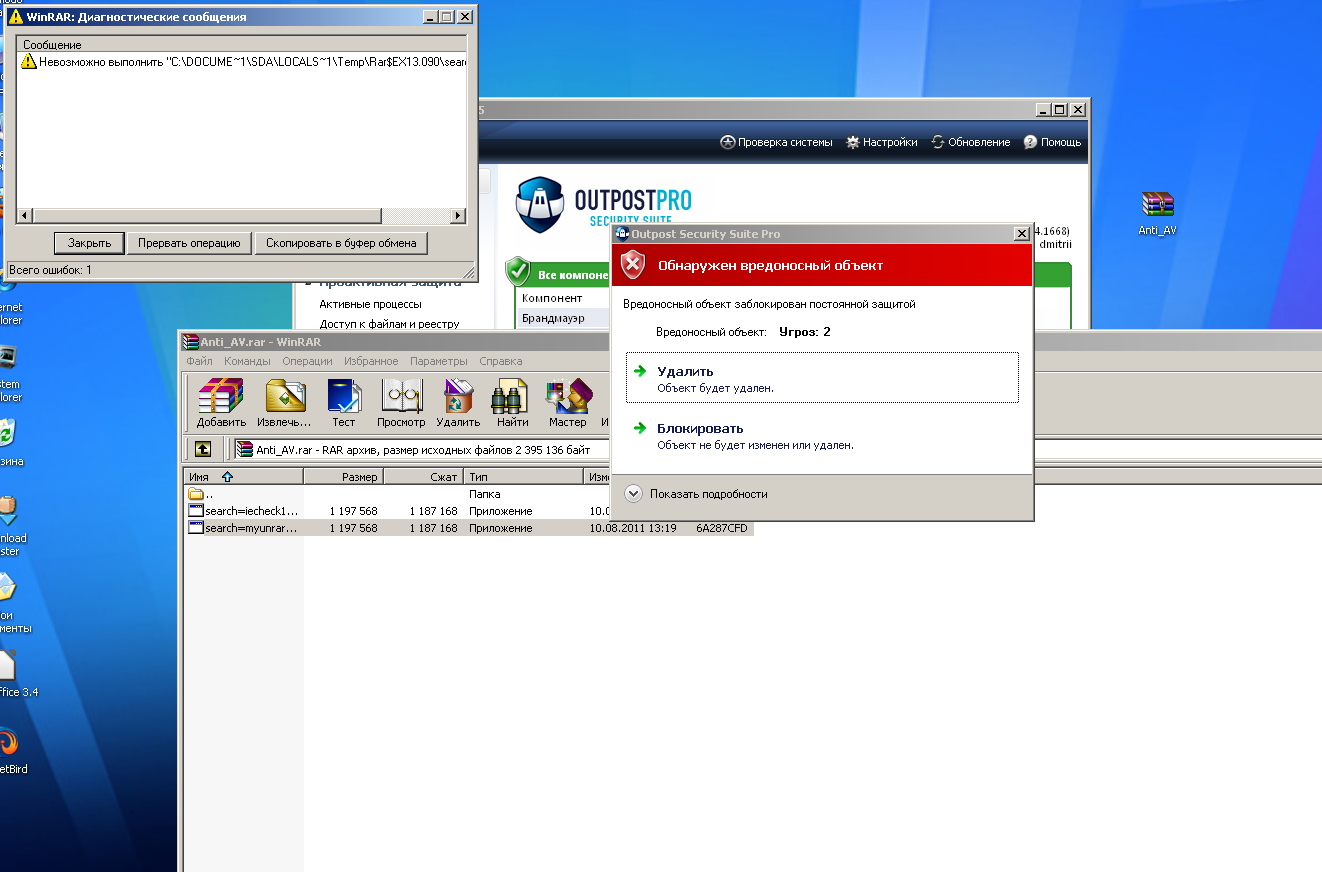The height and width of the screenshot is (872, 1322).
Task: Click Update (Обновление) in Outpost header
Action: tap(970, 142)
